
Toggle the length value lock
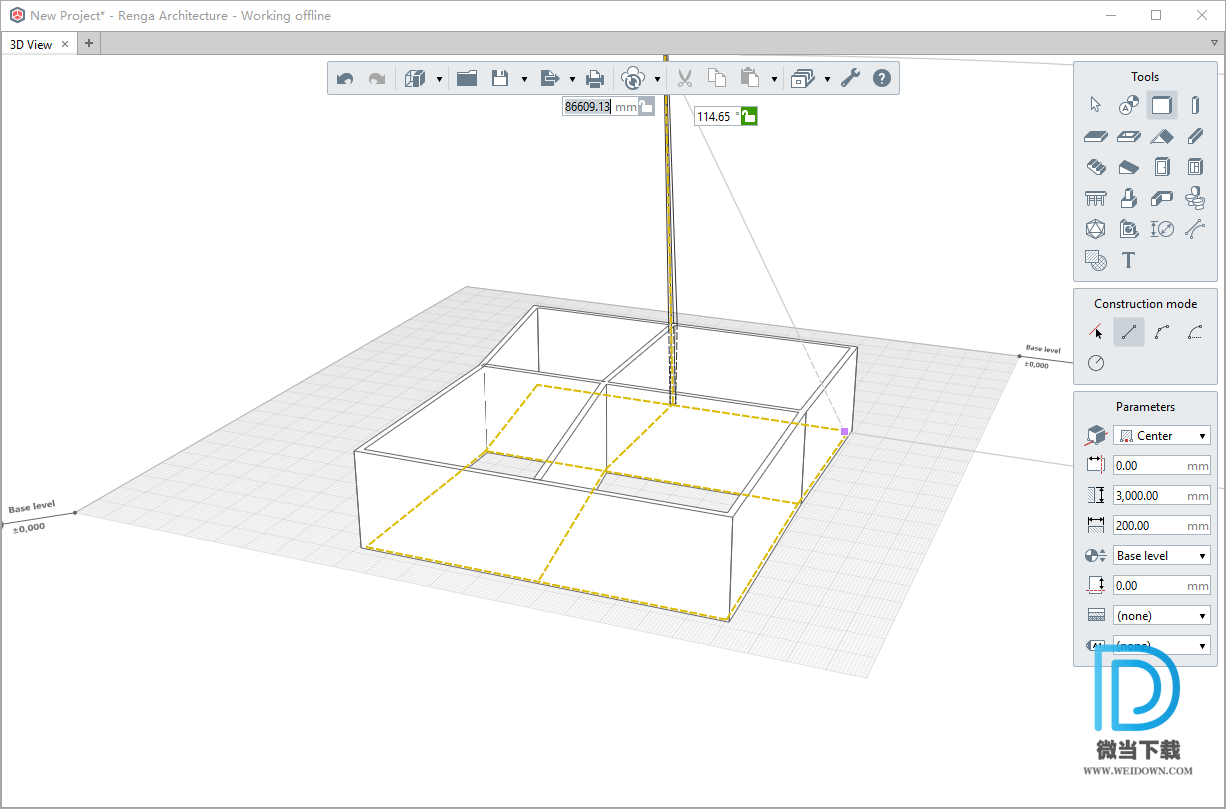point(646,106)
